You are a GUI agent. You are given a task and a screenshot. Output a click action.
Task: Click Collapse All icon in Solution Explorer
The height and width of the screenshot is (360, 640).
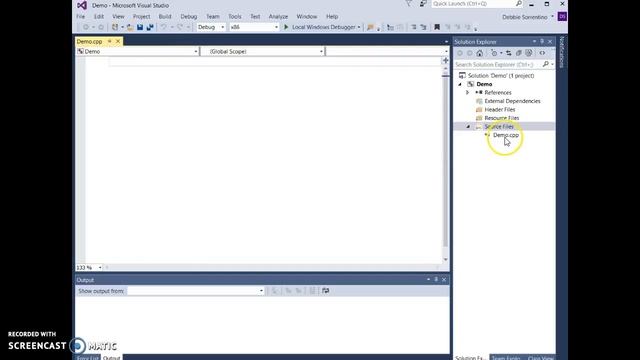[519, 53]
